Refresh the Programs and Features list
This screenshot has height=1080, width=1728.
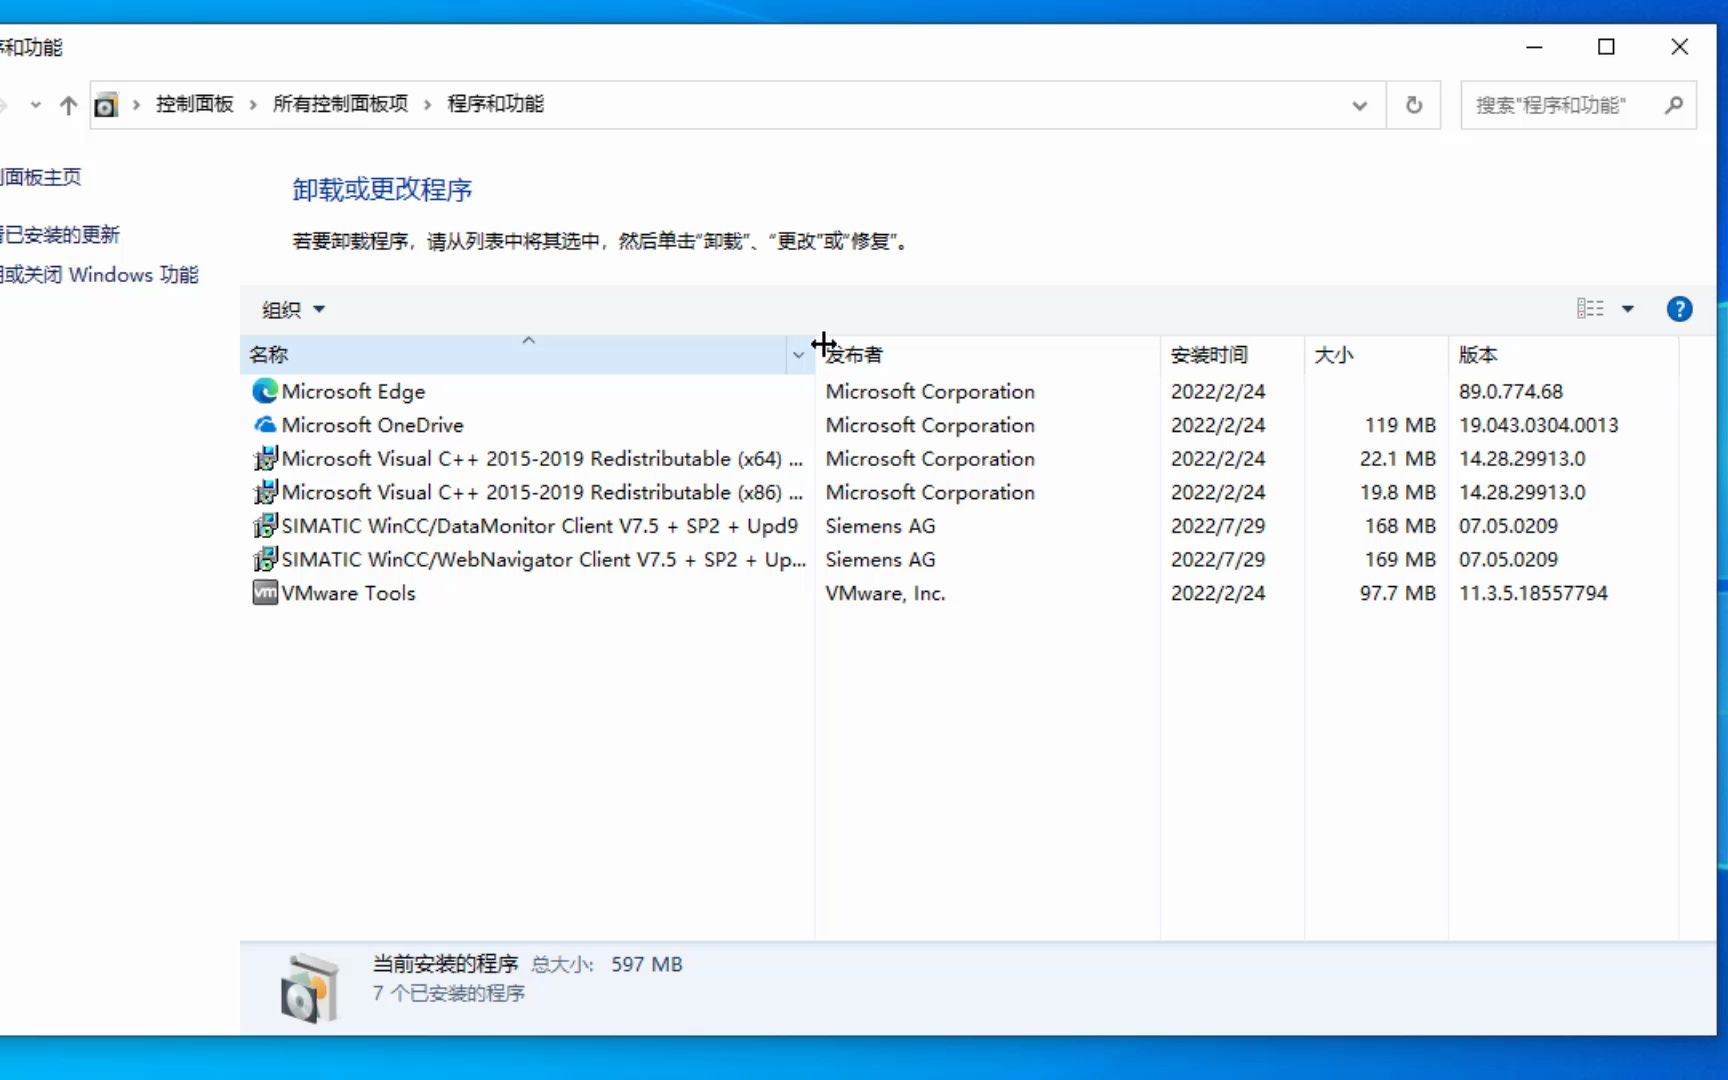[x=1414, y=105]
